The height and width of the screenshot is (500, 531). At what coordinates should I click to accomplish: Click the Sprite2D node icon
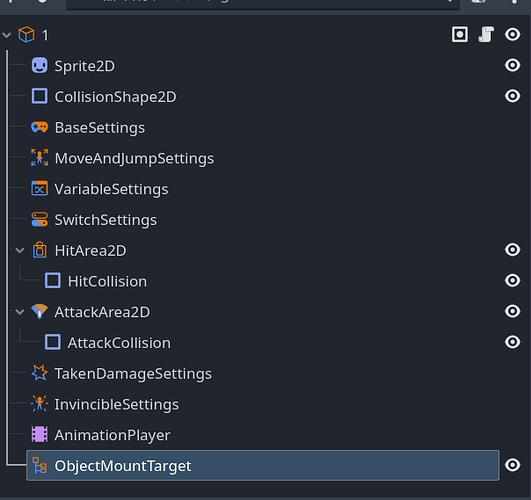click(40, 65)
